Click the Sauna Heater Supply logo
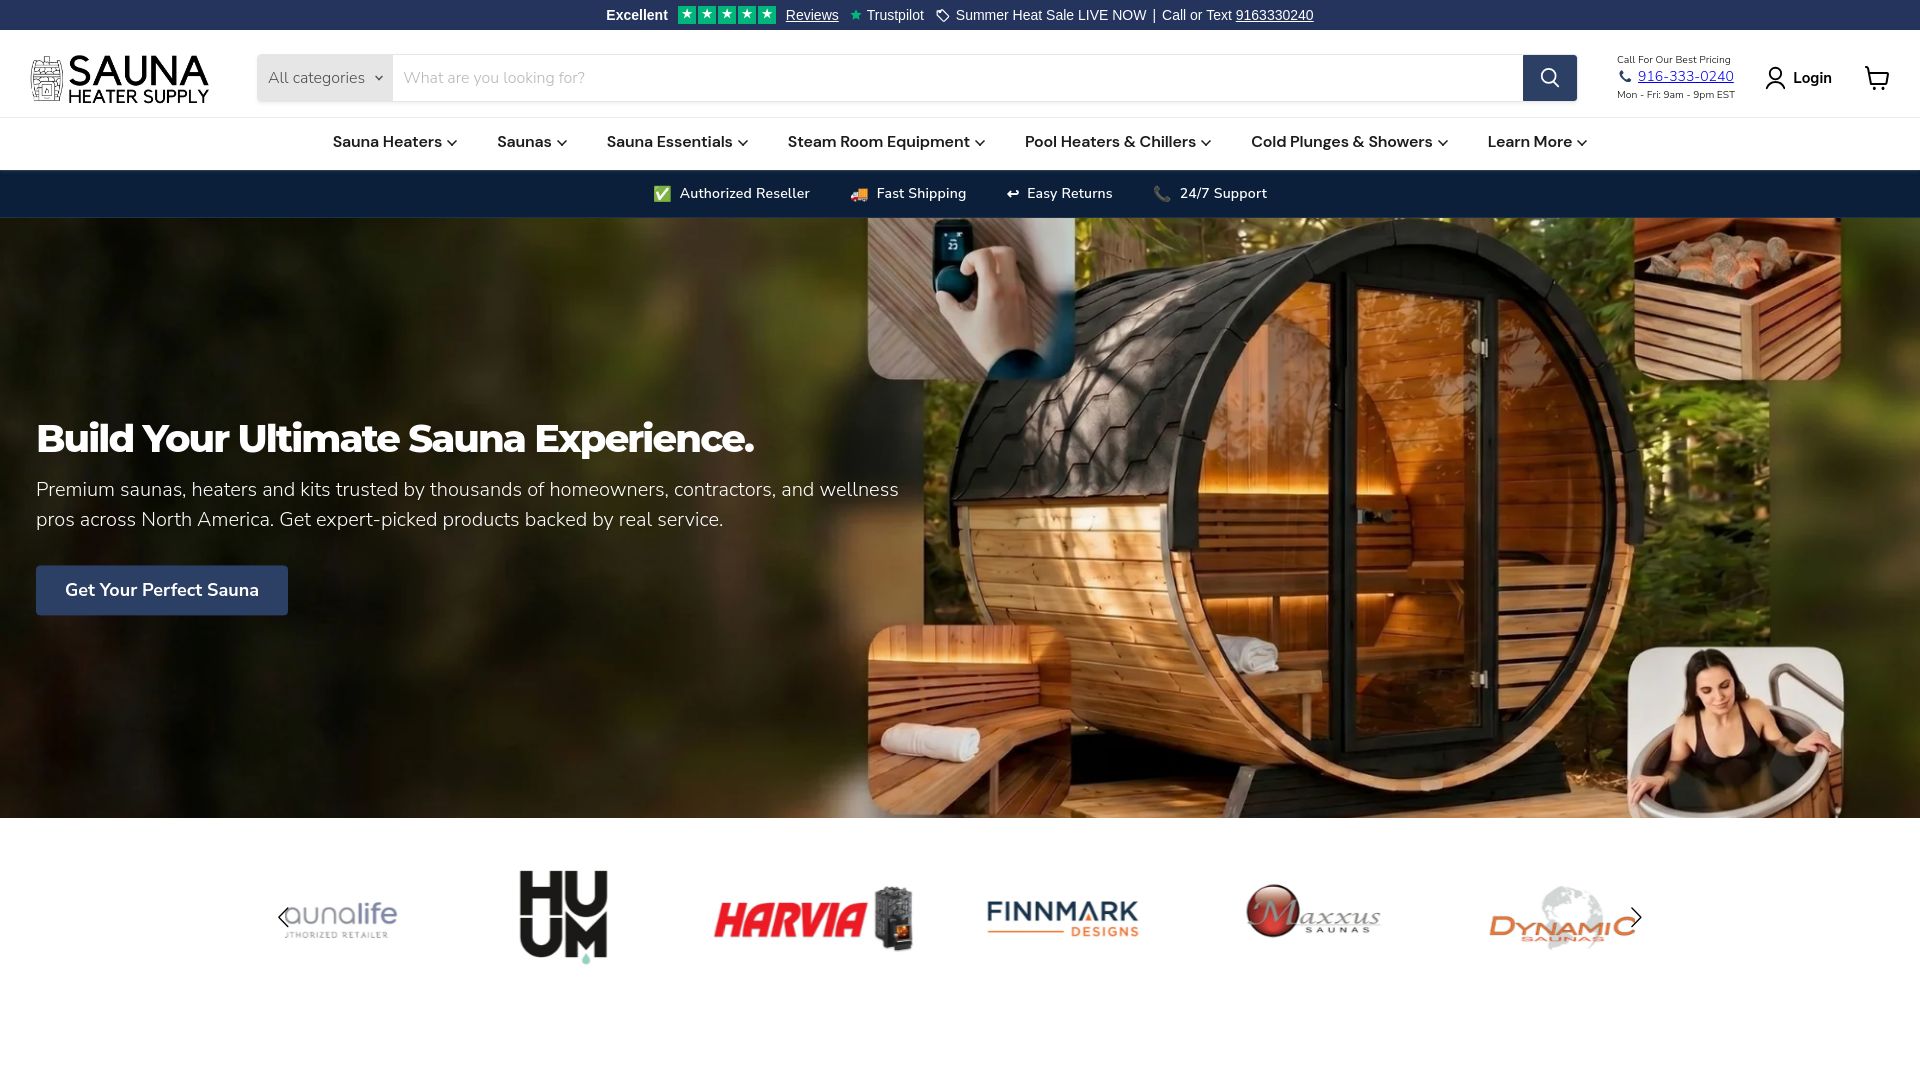Screen dimensions: 1920x1080 click(120, 79)
